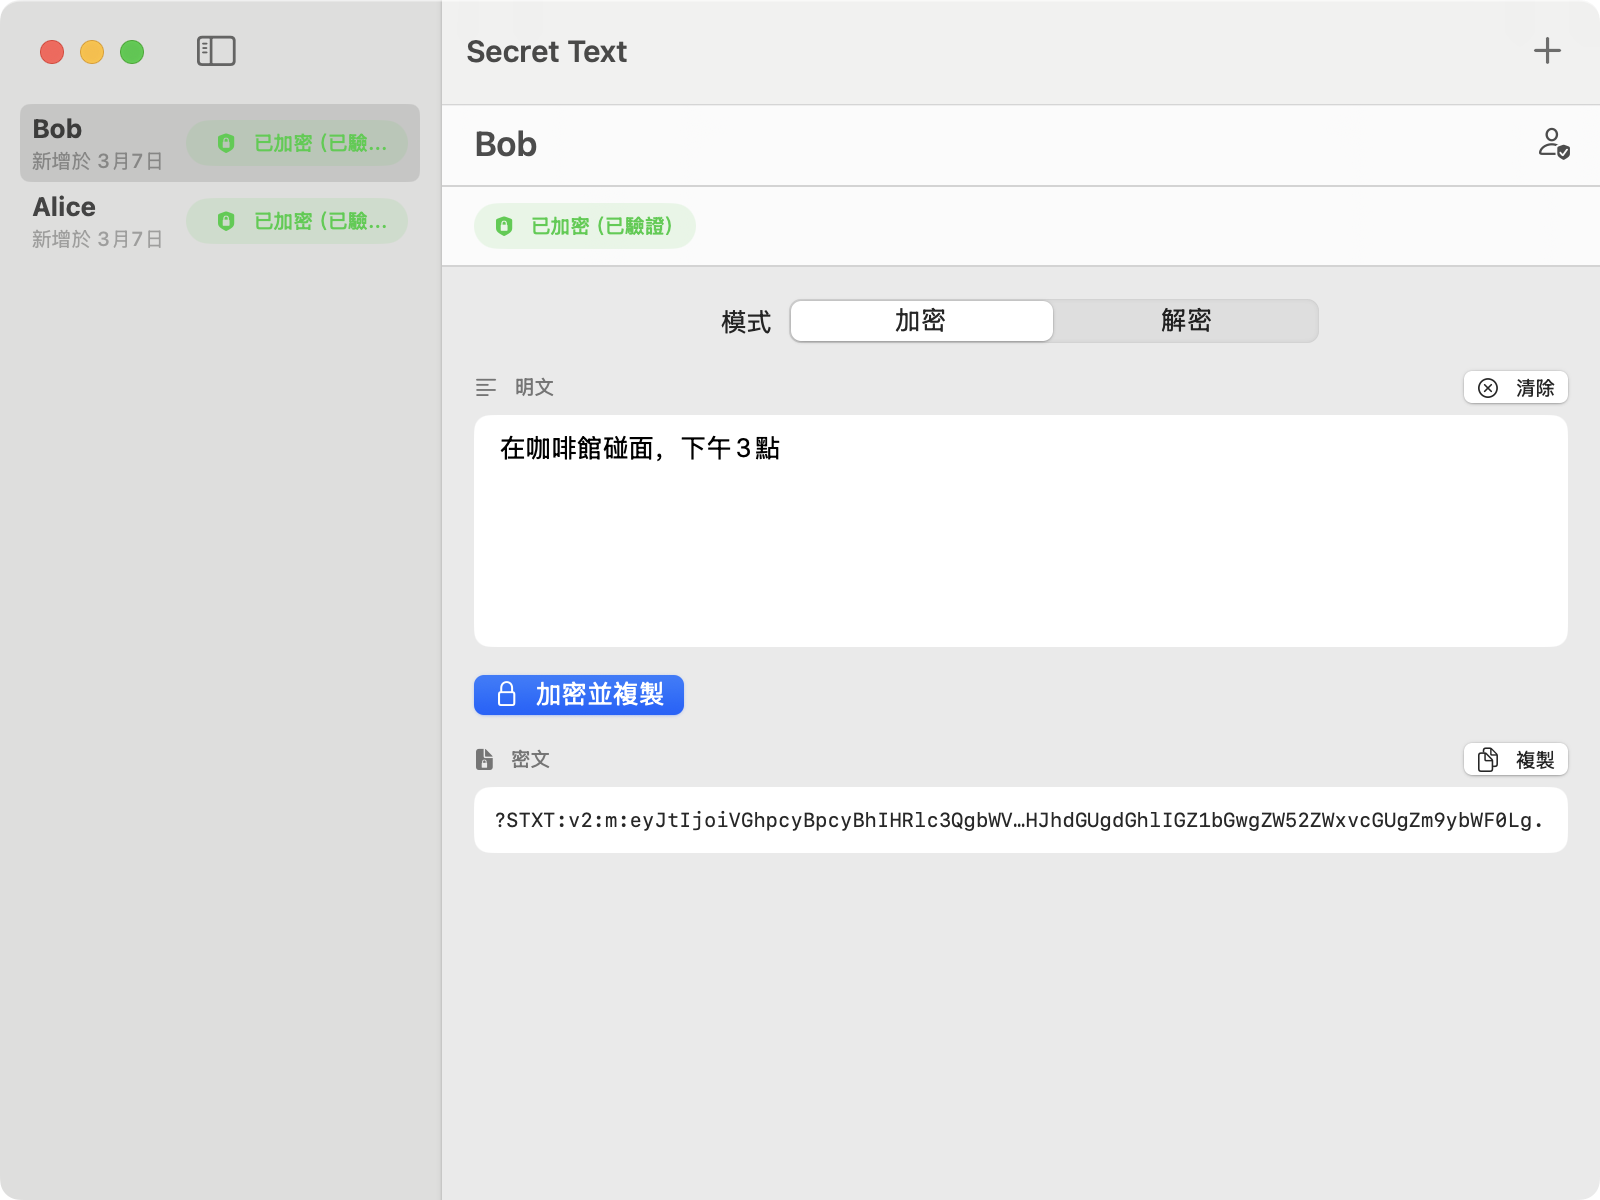1600x1200 pixels.
Task: Click the ciphertext document lock icon
Action: point(485,759)
